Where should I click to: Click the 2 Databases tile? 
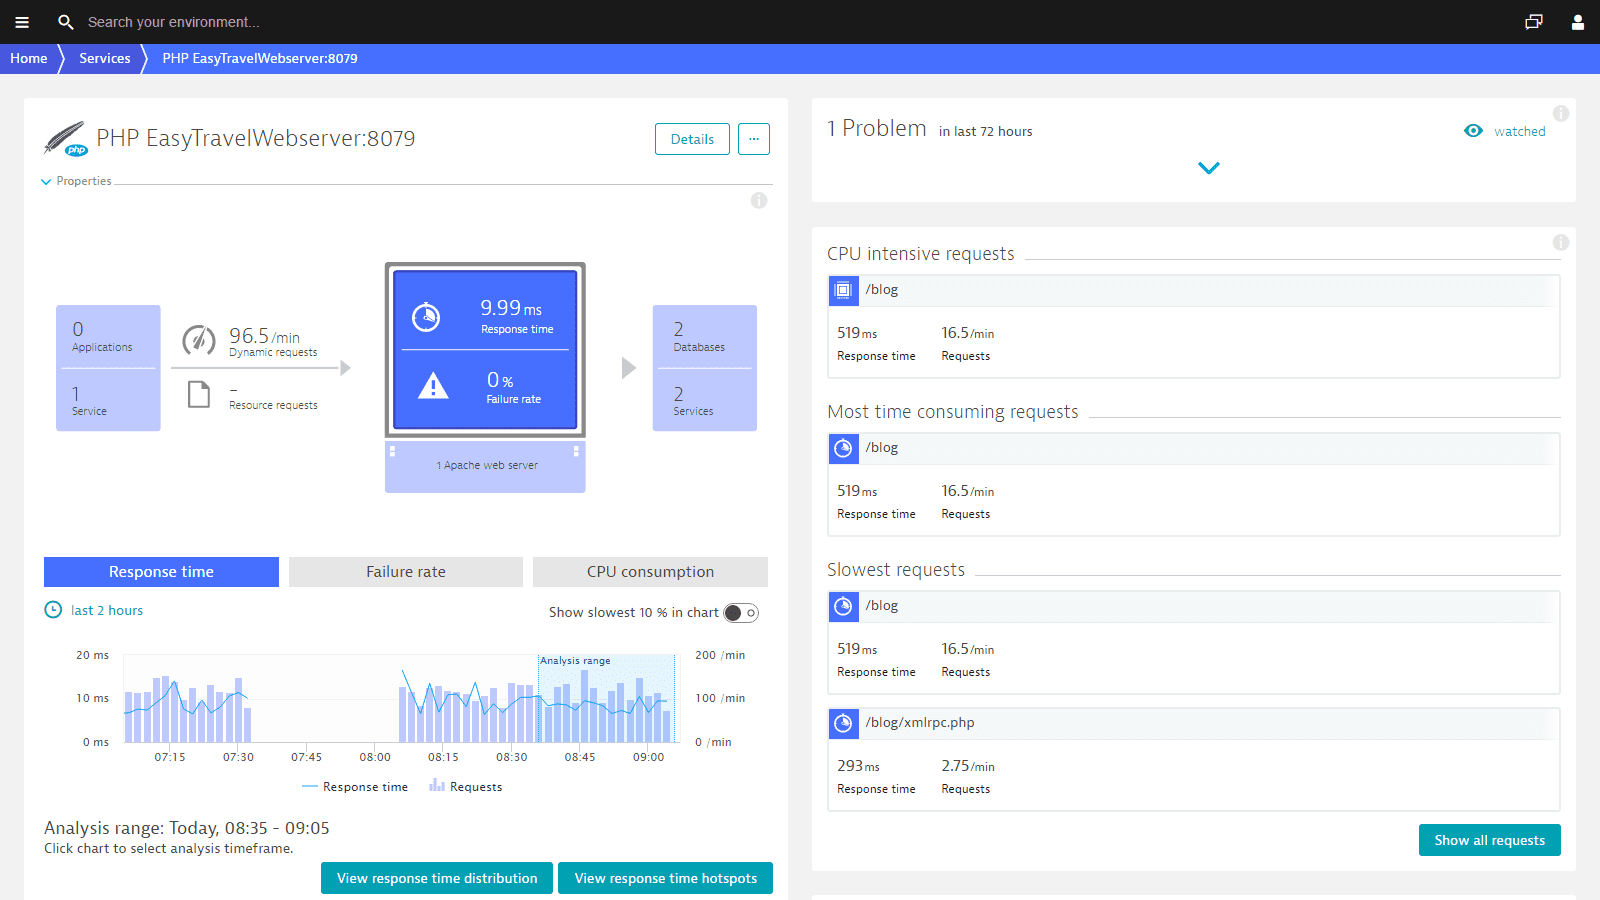704,337
